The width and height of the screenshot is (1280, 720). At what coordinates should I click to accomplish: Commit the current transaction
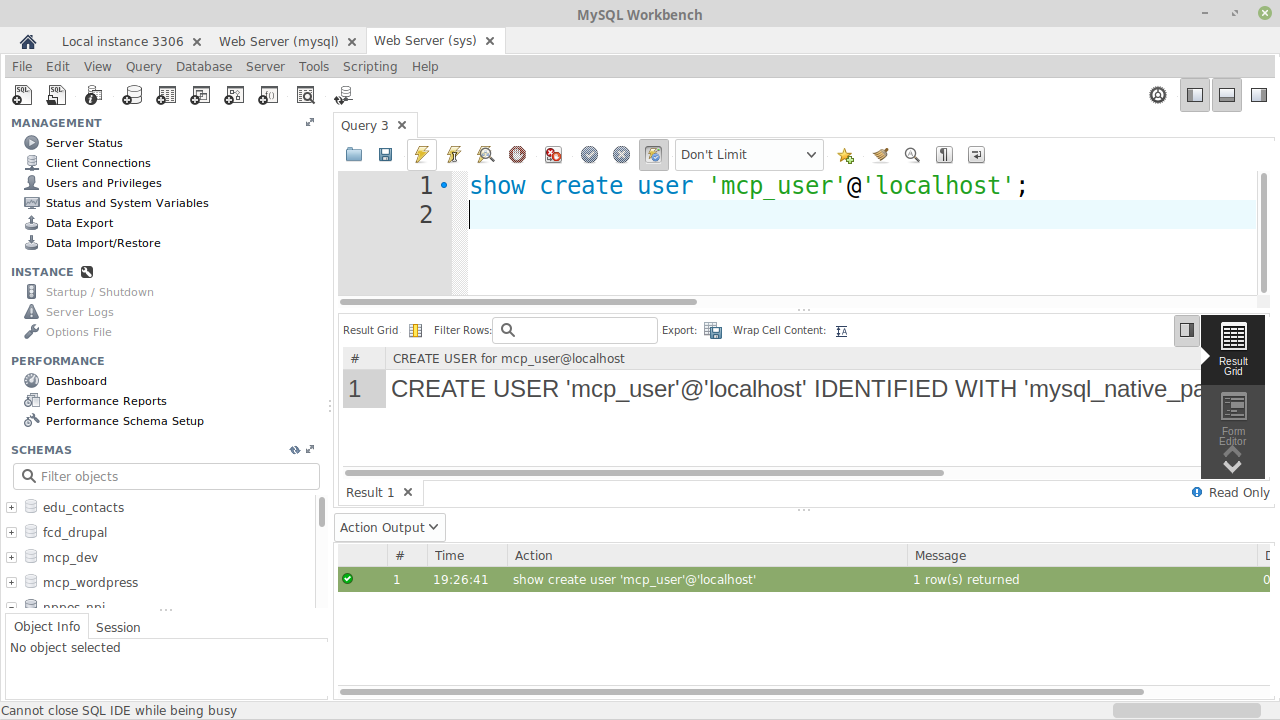589,155
